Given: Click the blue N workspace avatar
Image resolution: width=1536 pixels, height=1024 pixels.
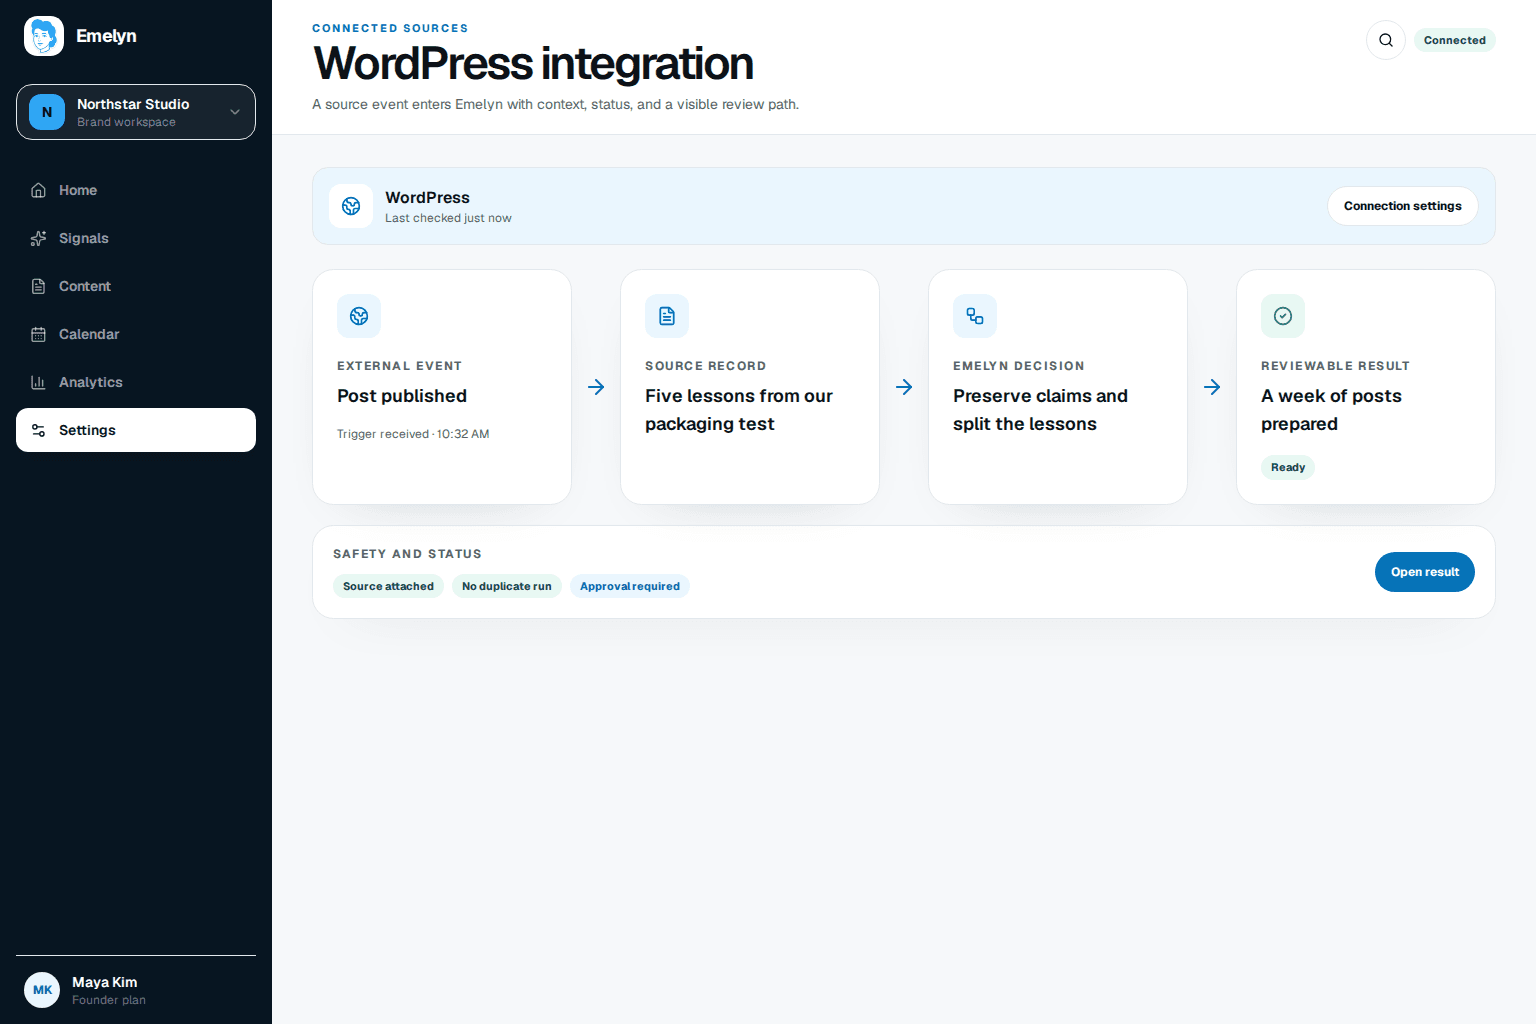Looking at the screenshot, I should tap(47, 112).
